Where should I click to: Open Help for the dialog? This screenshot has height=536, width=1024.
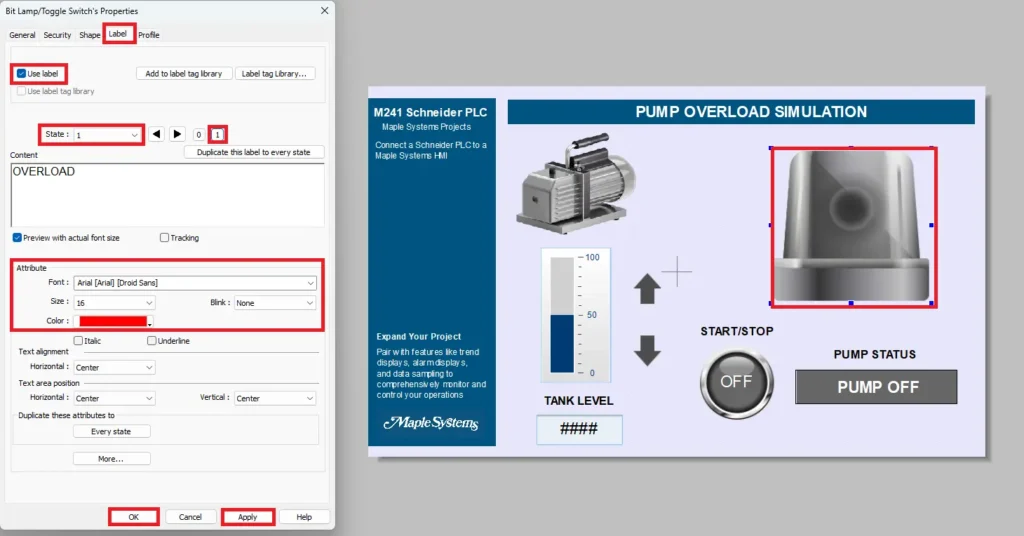coord(304,517)
